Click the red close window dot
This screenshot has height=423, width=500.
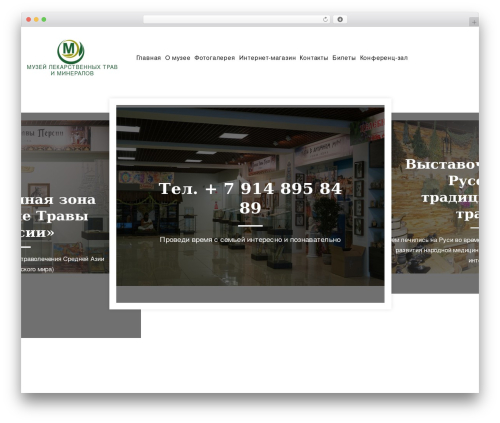pyautogui.click(x=29, y=19)
